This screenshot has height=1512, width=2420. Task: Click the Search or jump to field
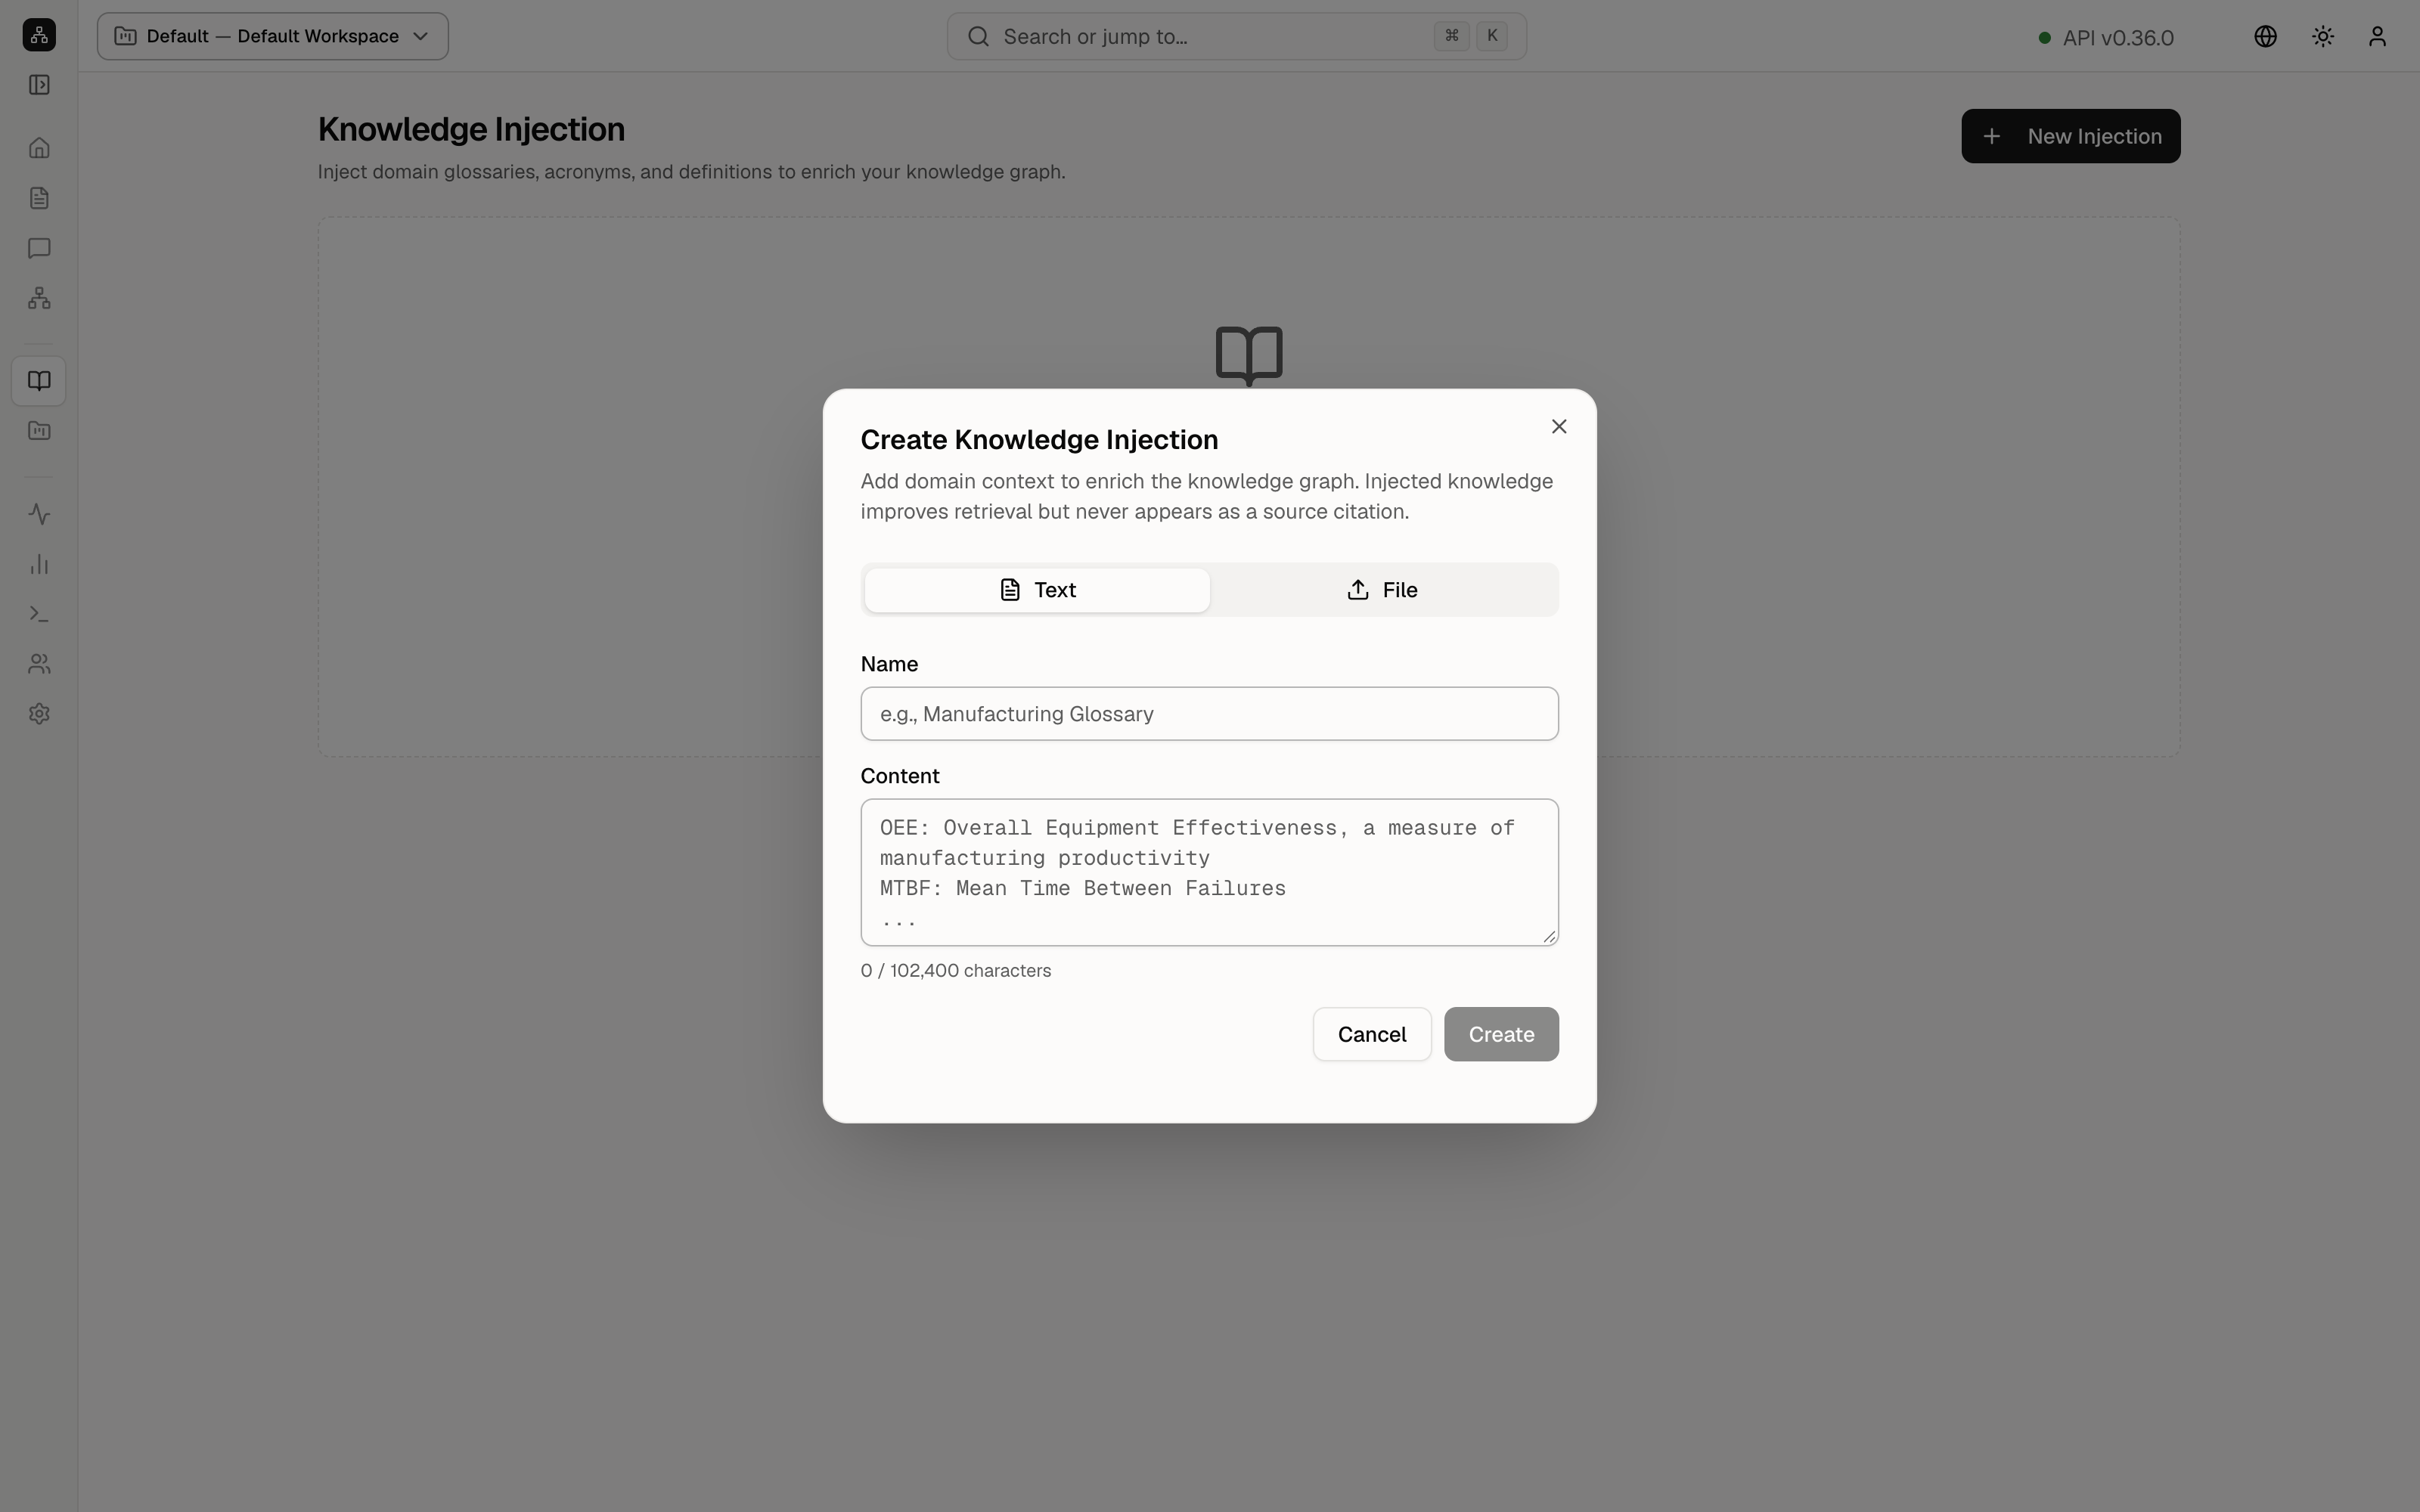click(x=1236, y=36)
